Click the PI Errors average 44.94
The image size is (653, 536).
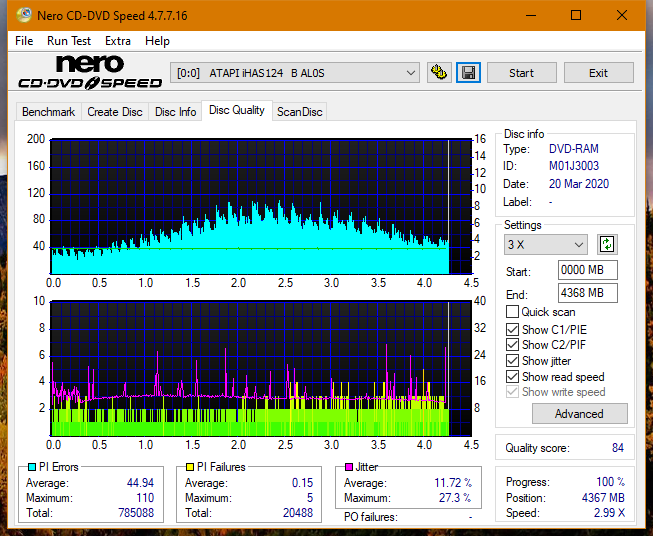(140, 482)
